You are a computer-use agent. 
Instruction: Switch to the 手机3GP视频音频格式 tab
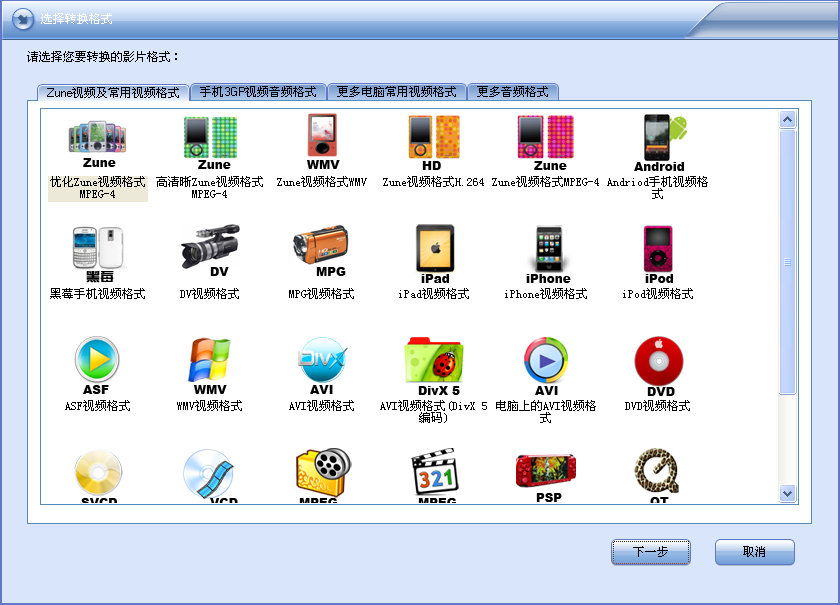pyautogui.click(x=258, y=92)
